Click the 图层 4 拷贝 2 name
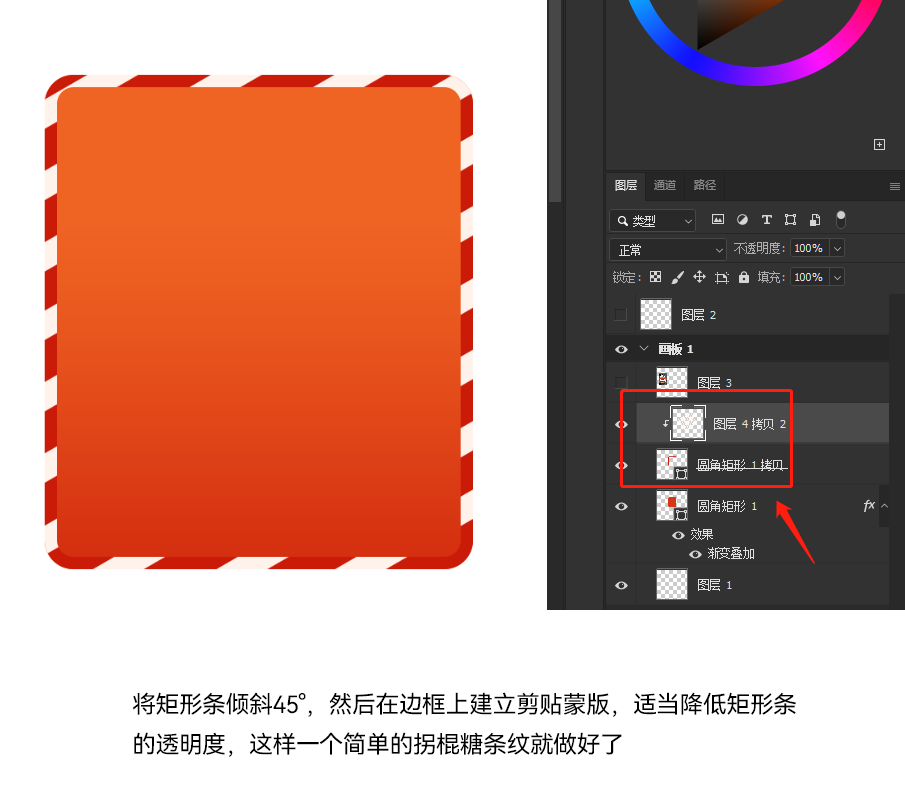905x808 pixels. pyautogui.click(x=749, y=424)
